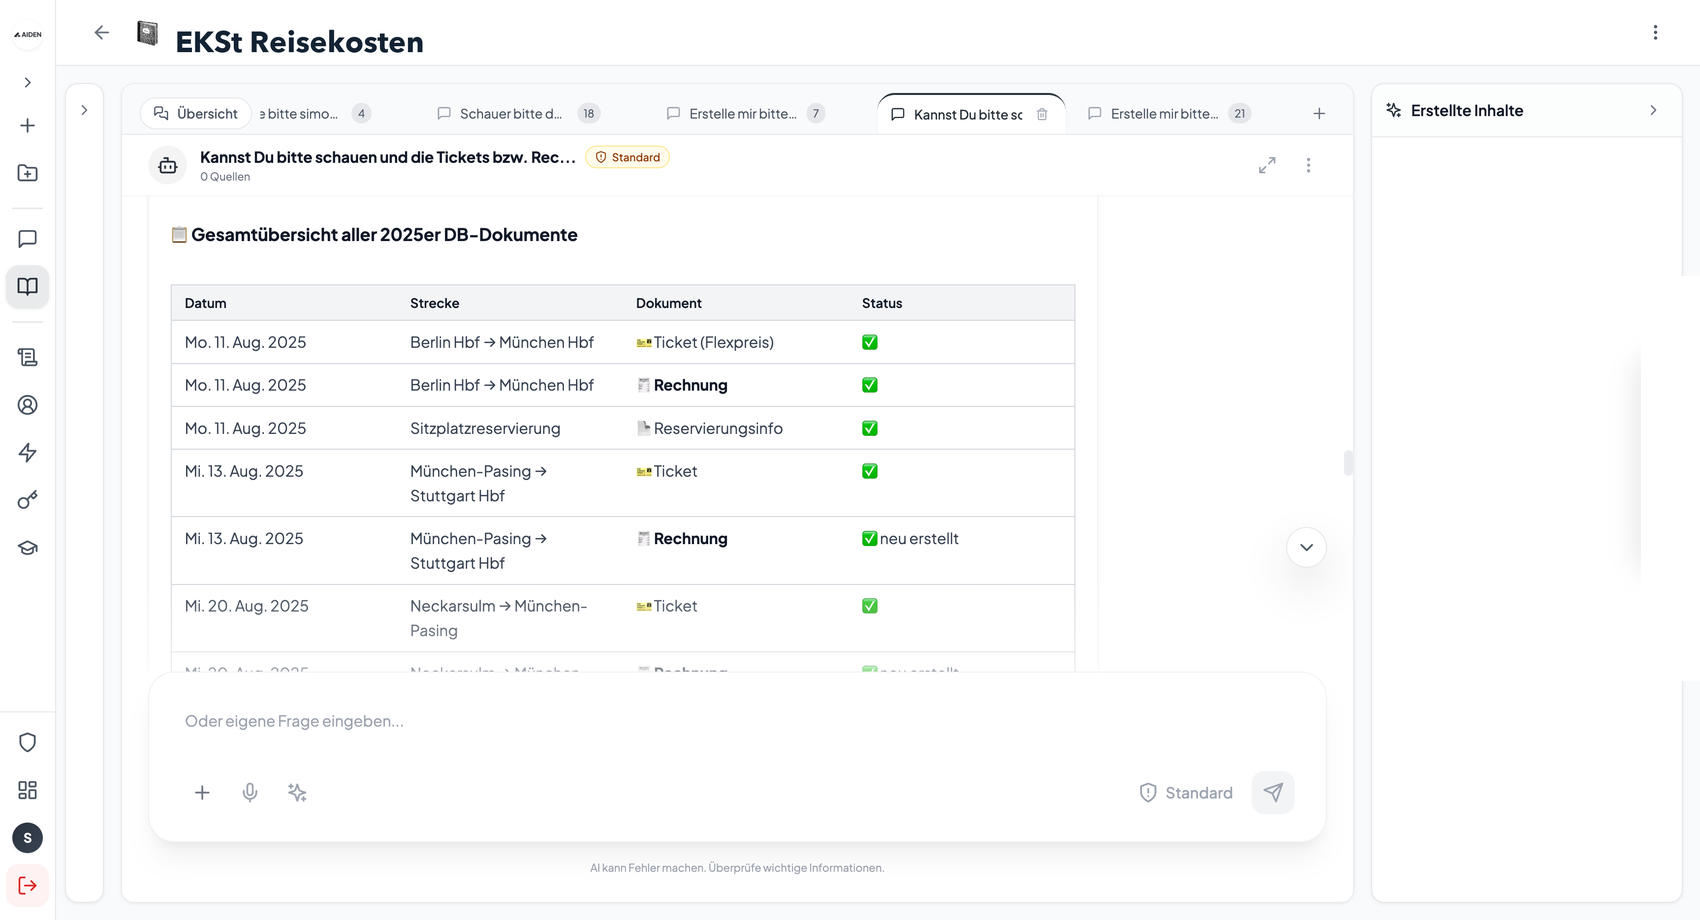
Task: Open the lightning bolt icon in sidebar
Action: (27, 452)
